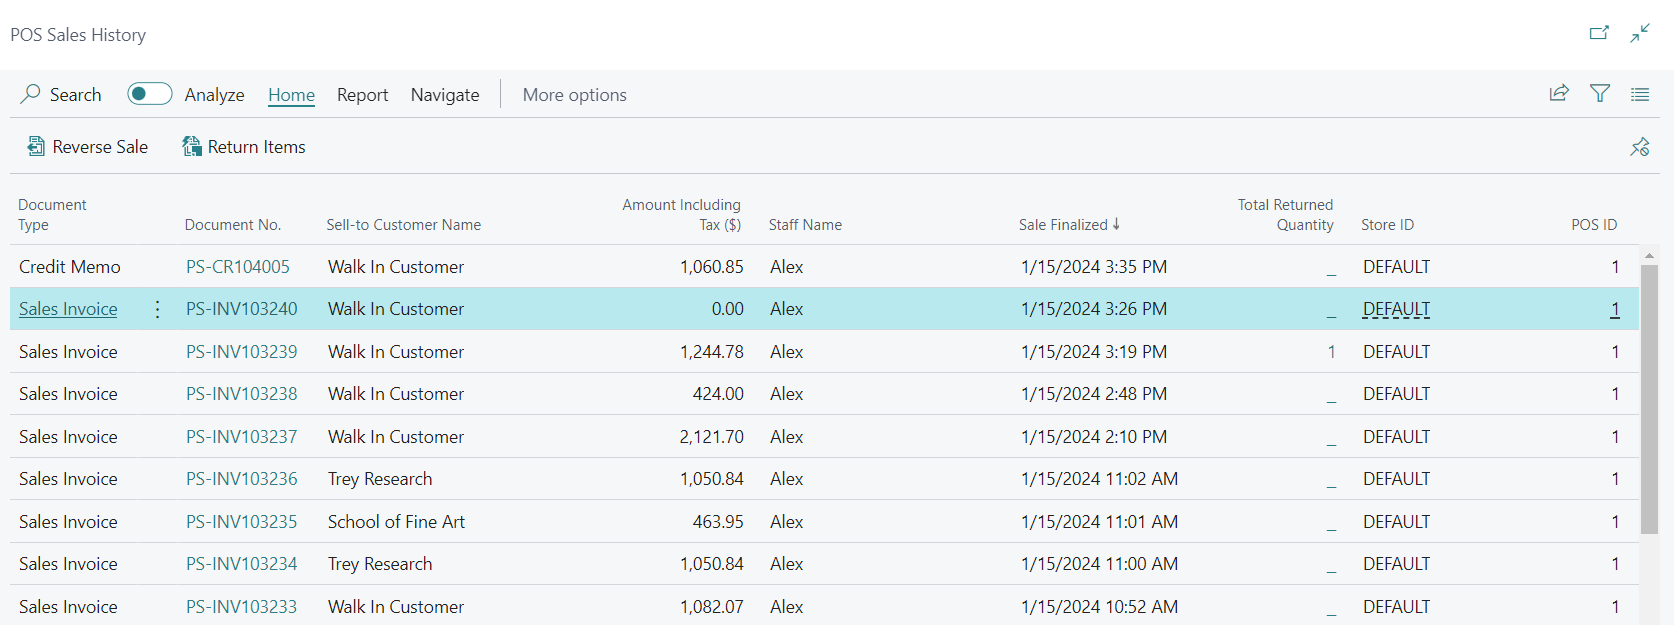Click the Return Items action

pyautogui.click(x=244, y=147)
